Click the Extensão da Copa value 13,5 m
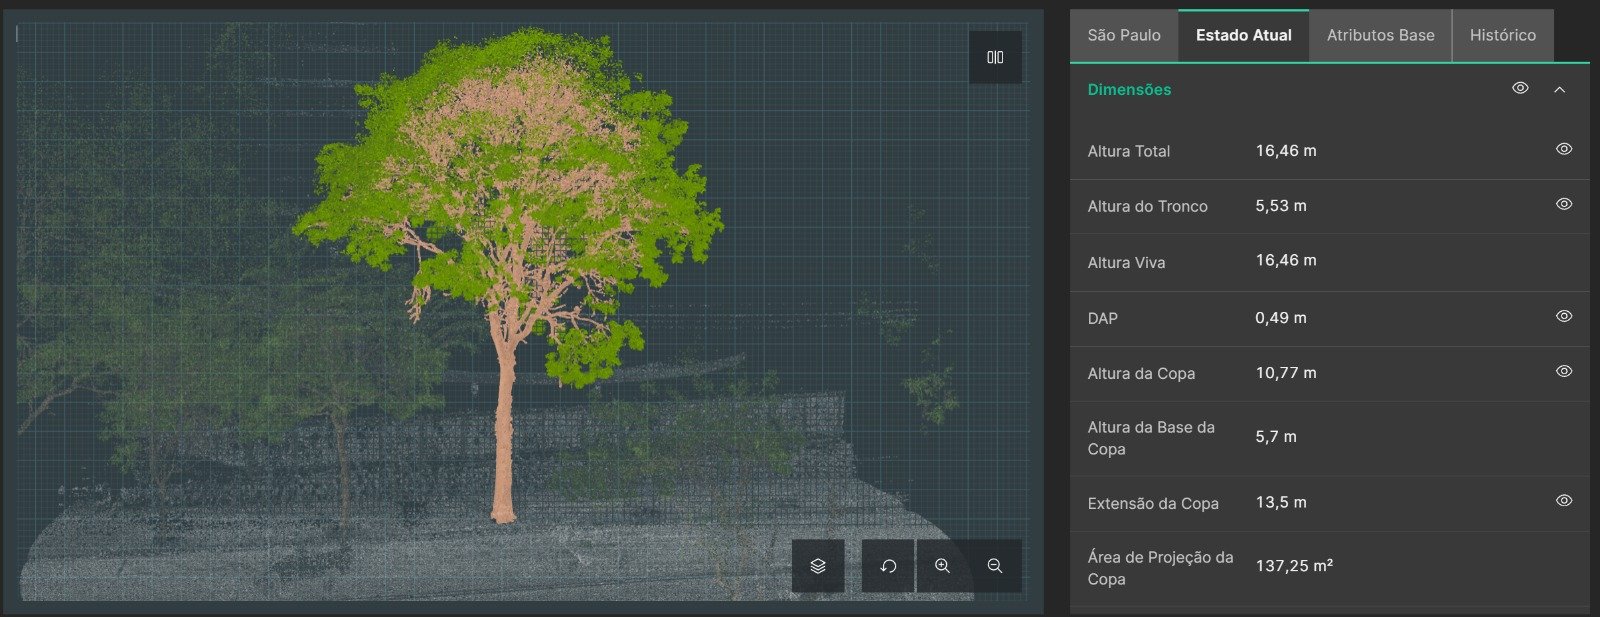This screenshot has width=1600, height=617. (x=1281, y=502)
